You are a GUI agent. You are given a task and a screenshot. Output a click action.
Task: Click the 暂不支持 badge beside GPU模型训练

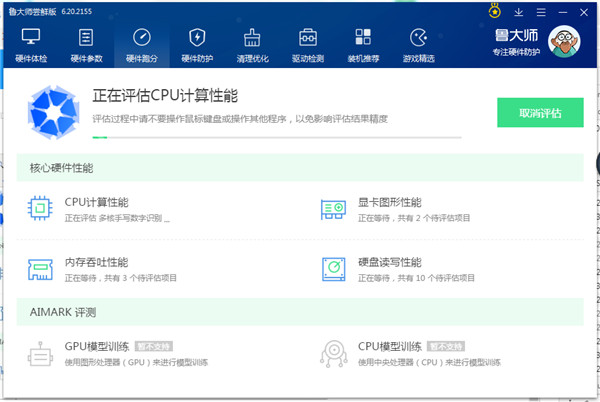click(154, 346)
